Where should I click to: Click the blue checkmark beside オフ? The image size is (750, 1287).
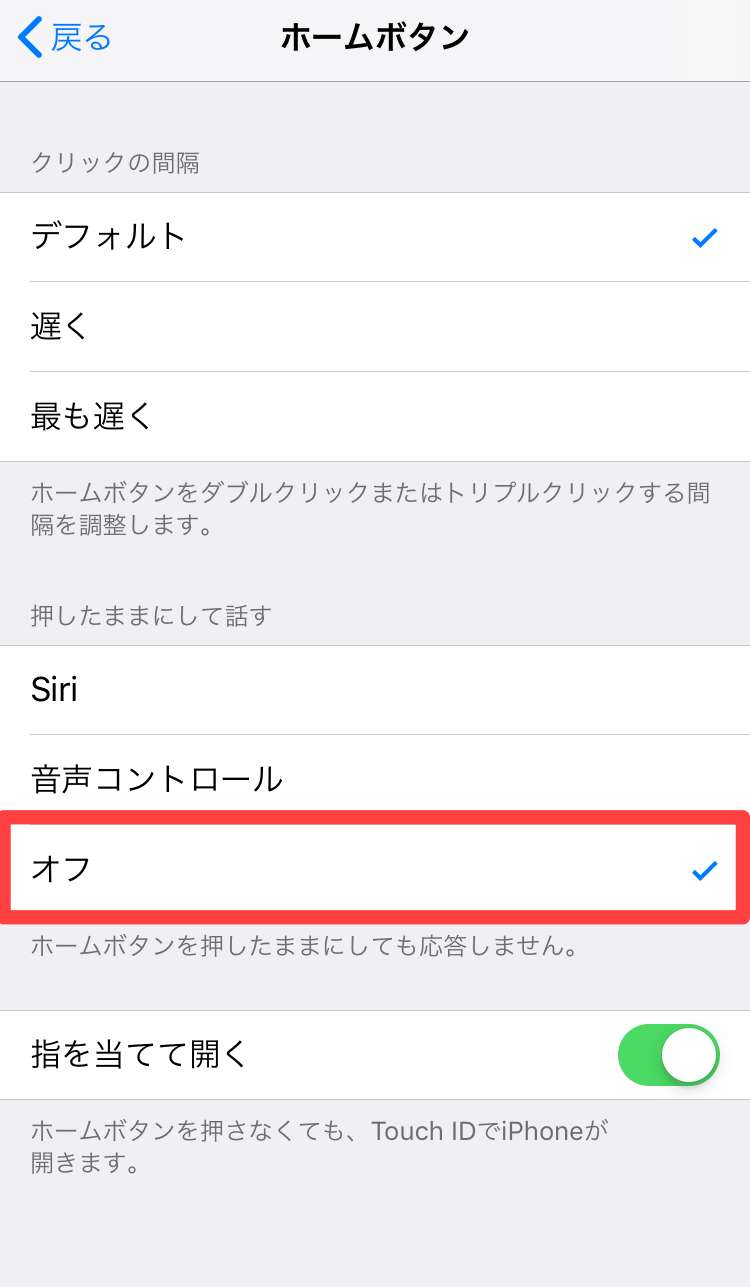[x=705, y=870]
